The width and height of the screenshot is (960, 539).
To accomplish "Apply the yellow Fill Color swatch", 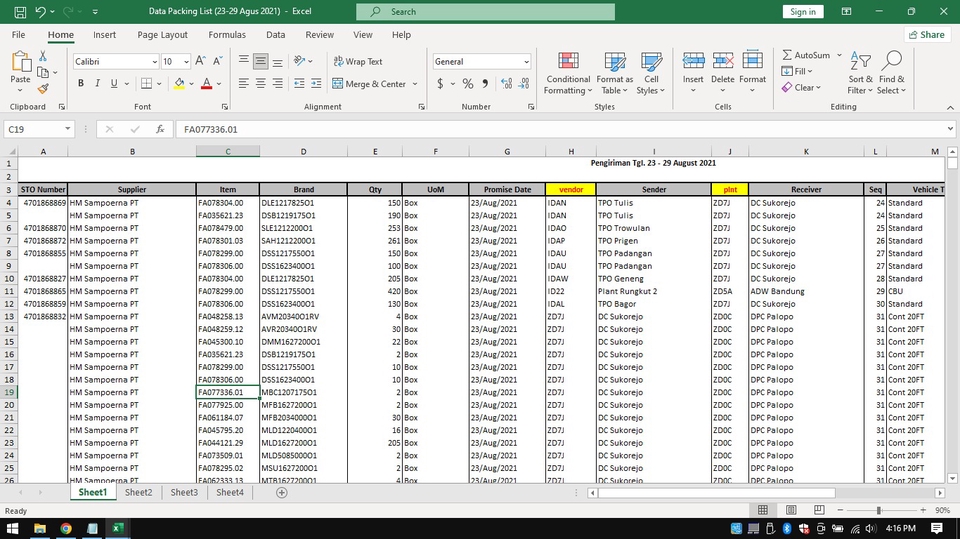I will pyautogui.click(x=179, y=84).
